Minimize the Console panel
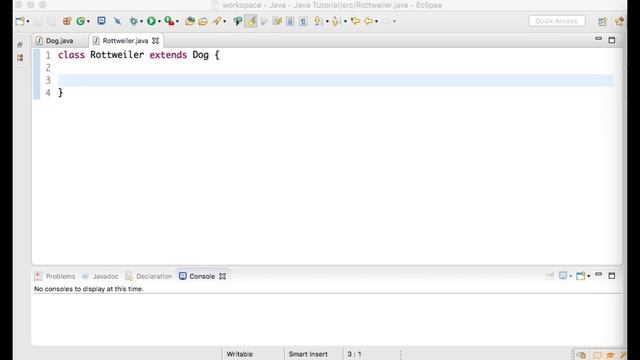Screen dimensions: 640x360 coord(598,275)
